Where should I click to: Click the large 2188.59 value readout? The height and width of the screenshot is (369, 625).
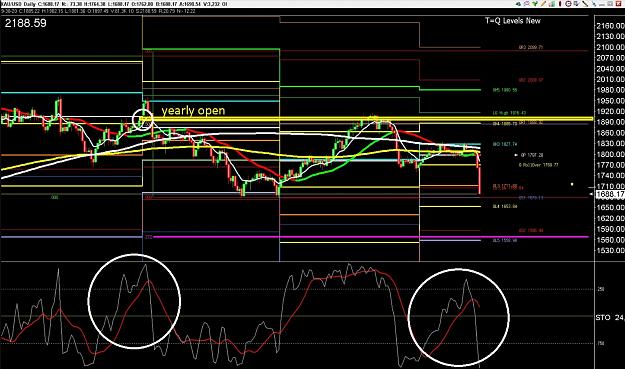tap(26, 23)
